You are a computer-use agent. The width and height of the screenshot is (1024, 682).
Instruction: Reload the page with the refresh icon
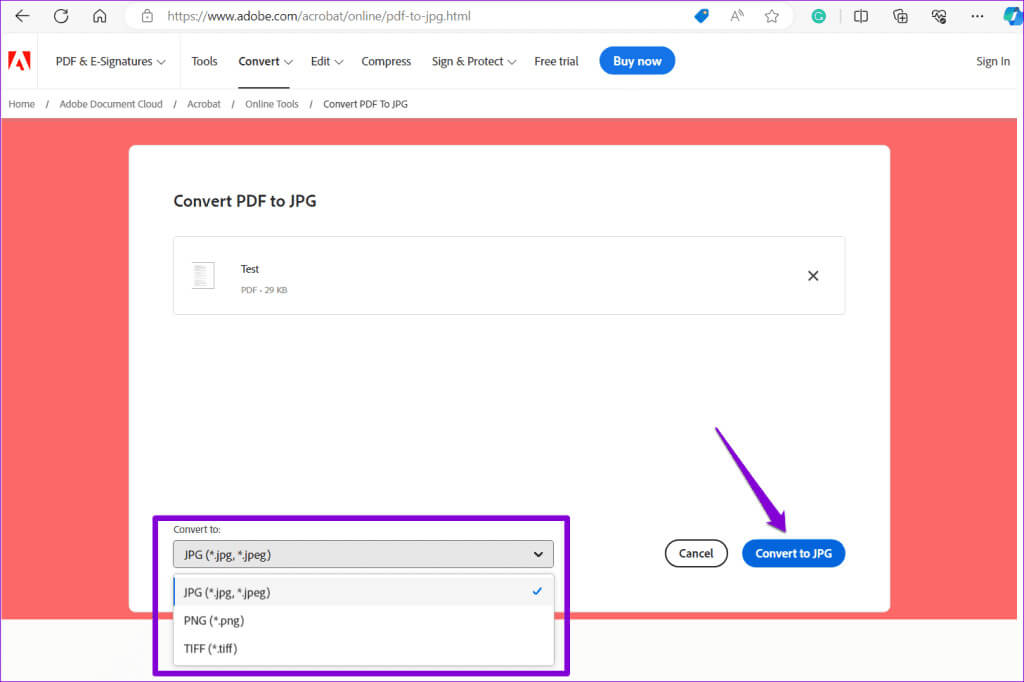tap(61, 16)
